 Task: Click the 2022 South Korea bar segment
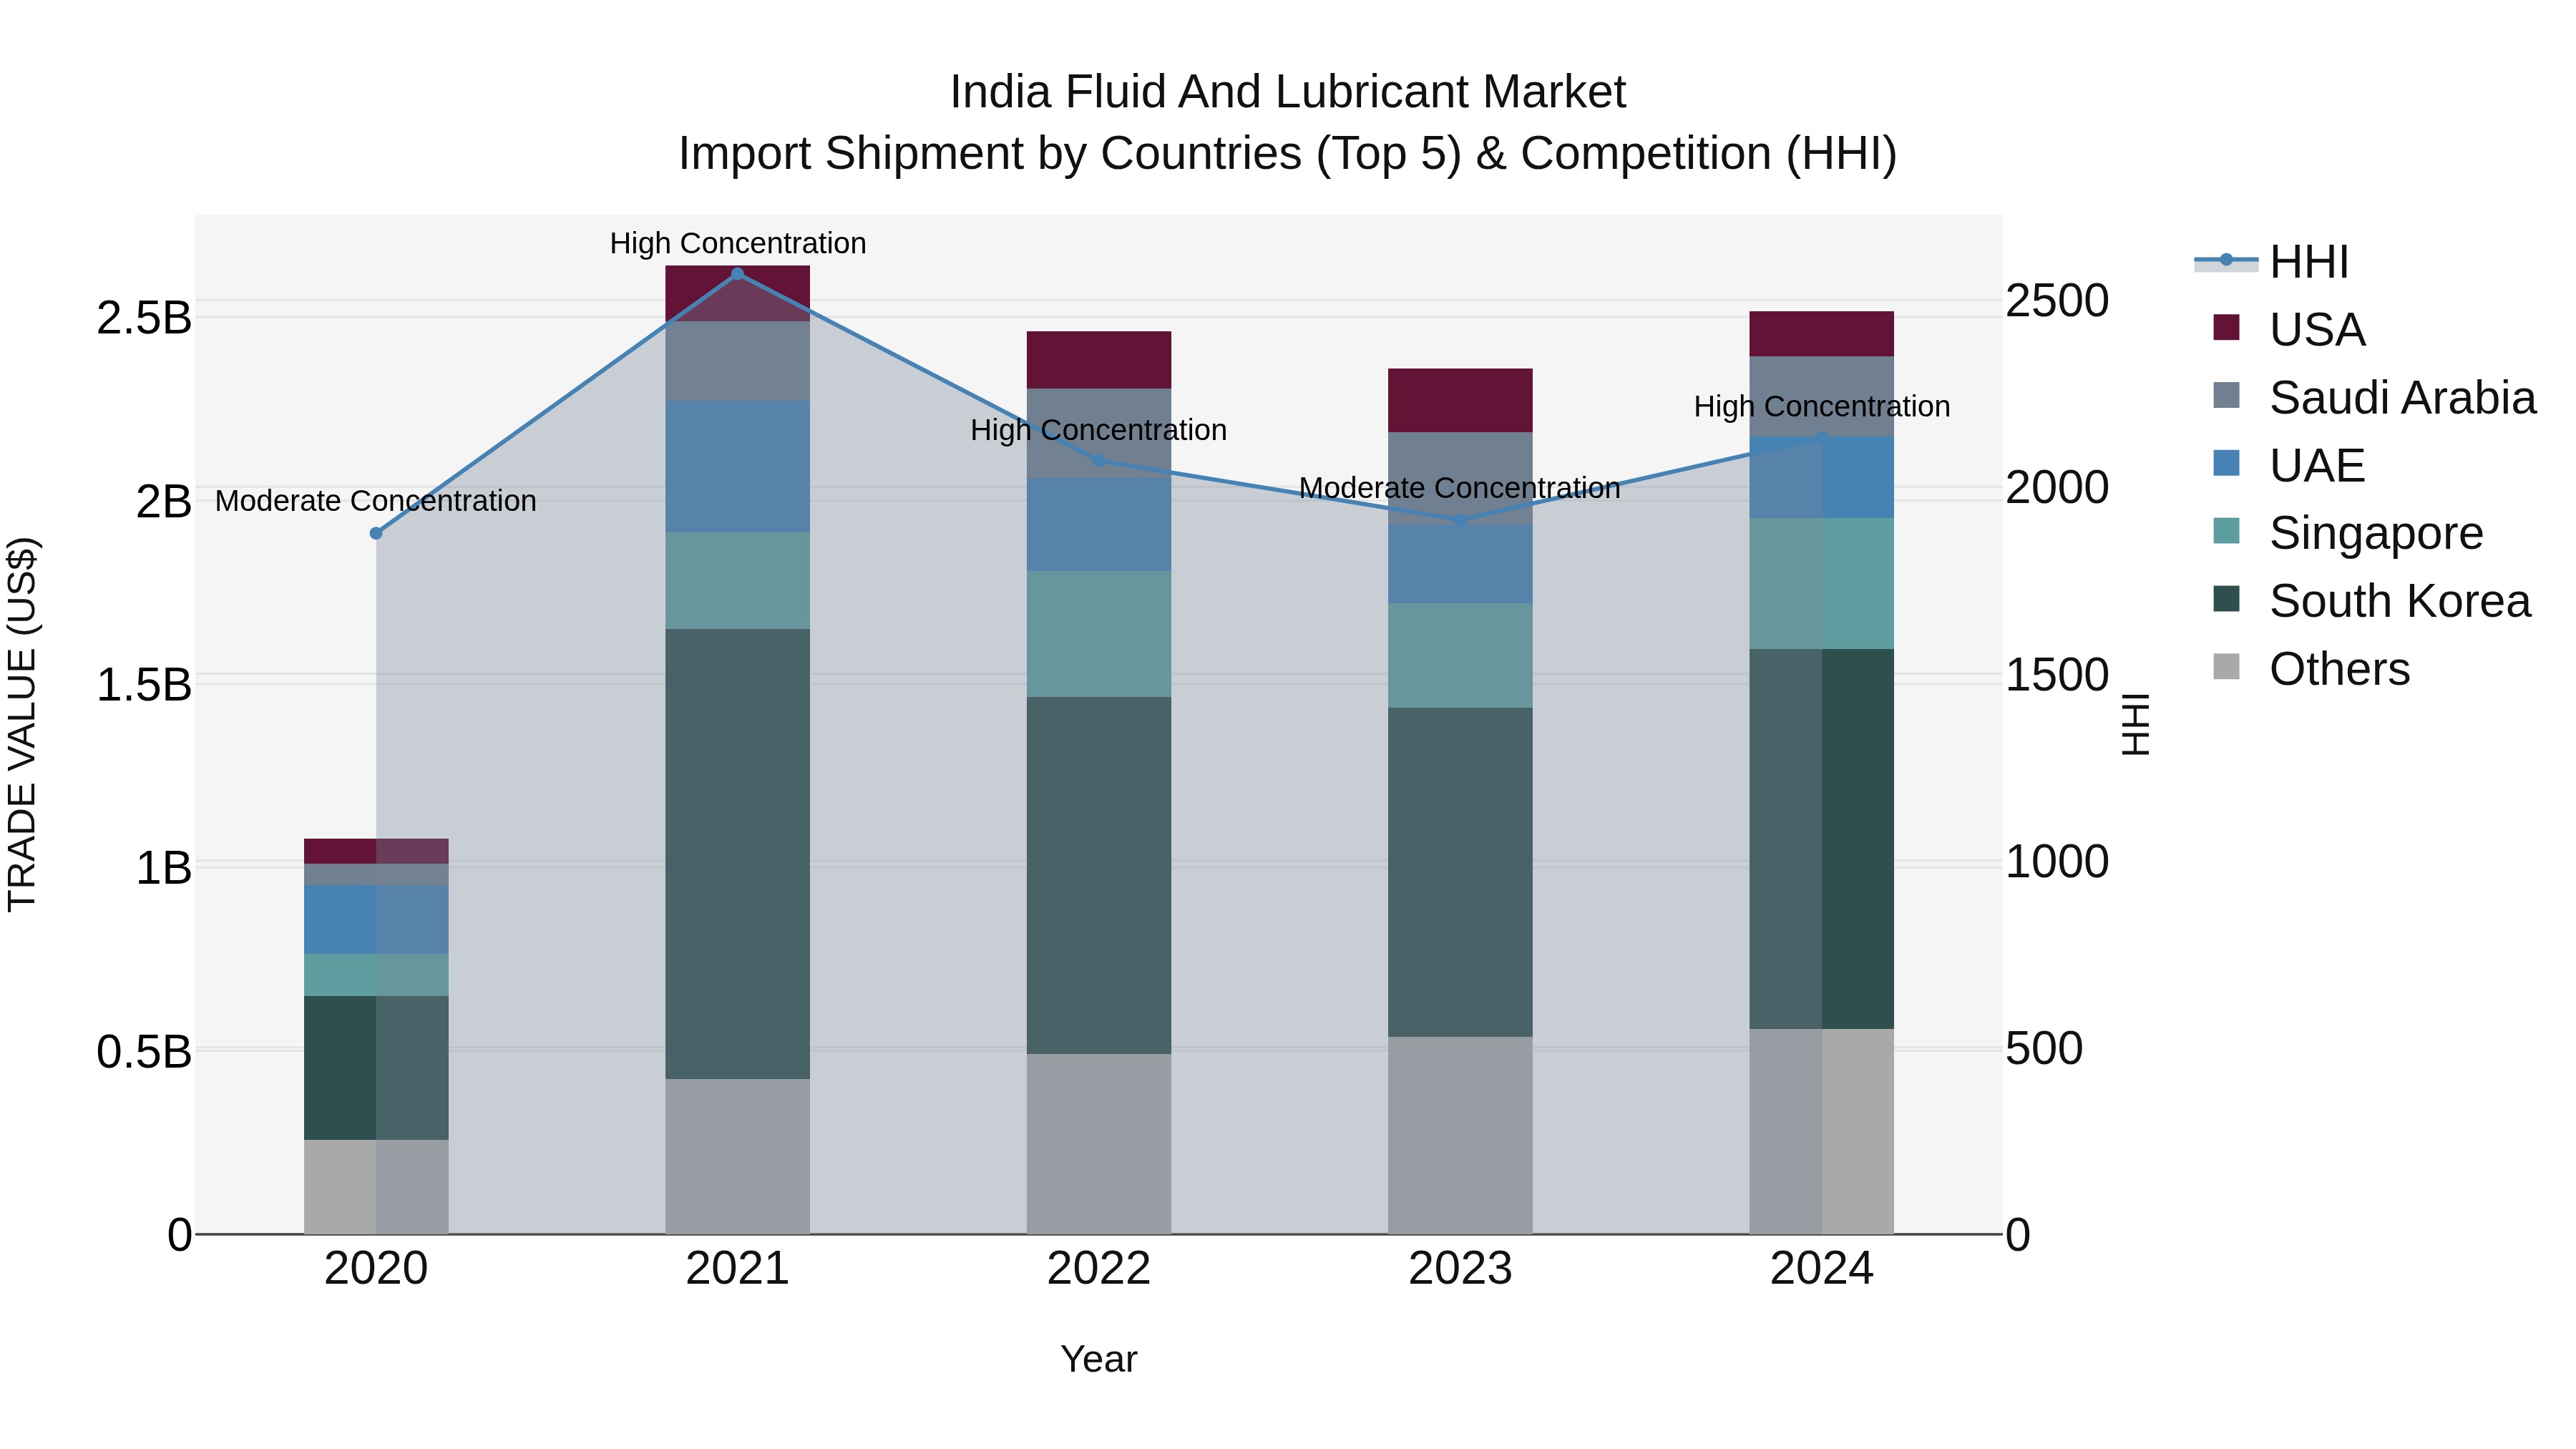pyautogui.click(x=1099, y=876)
